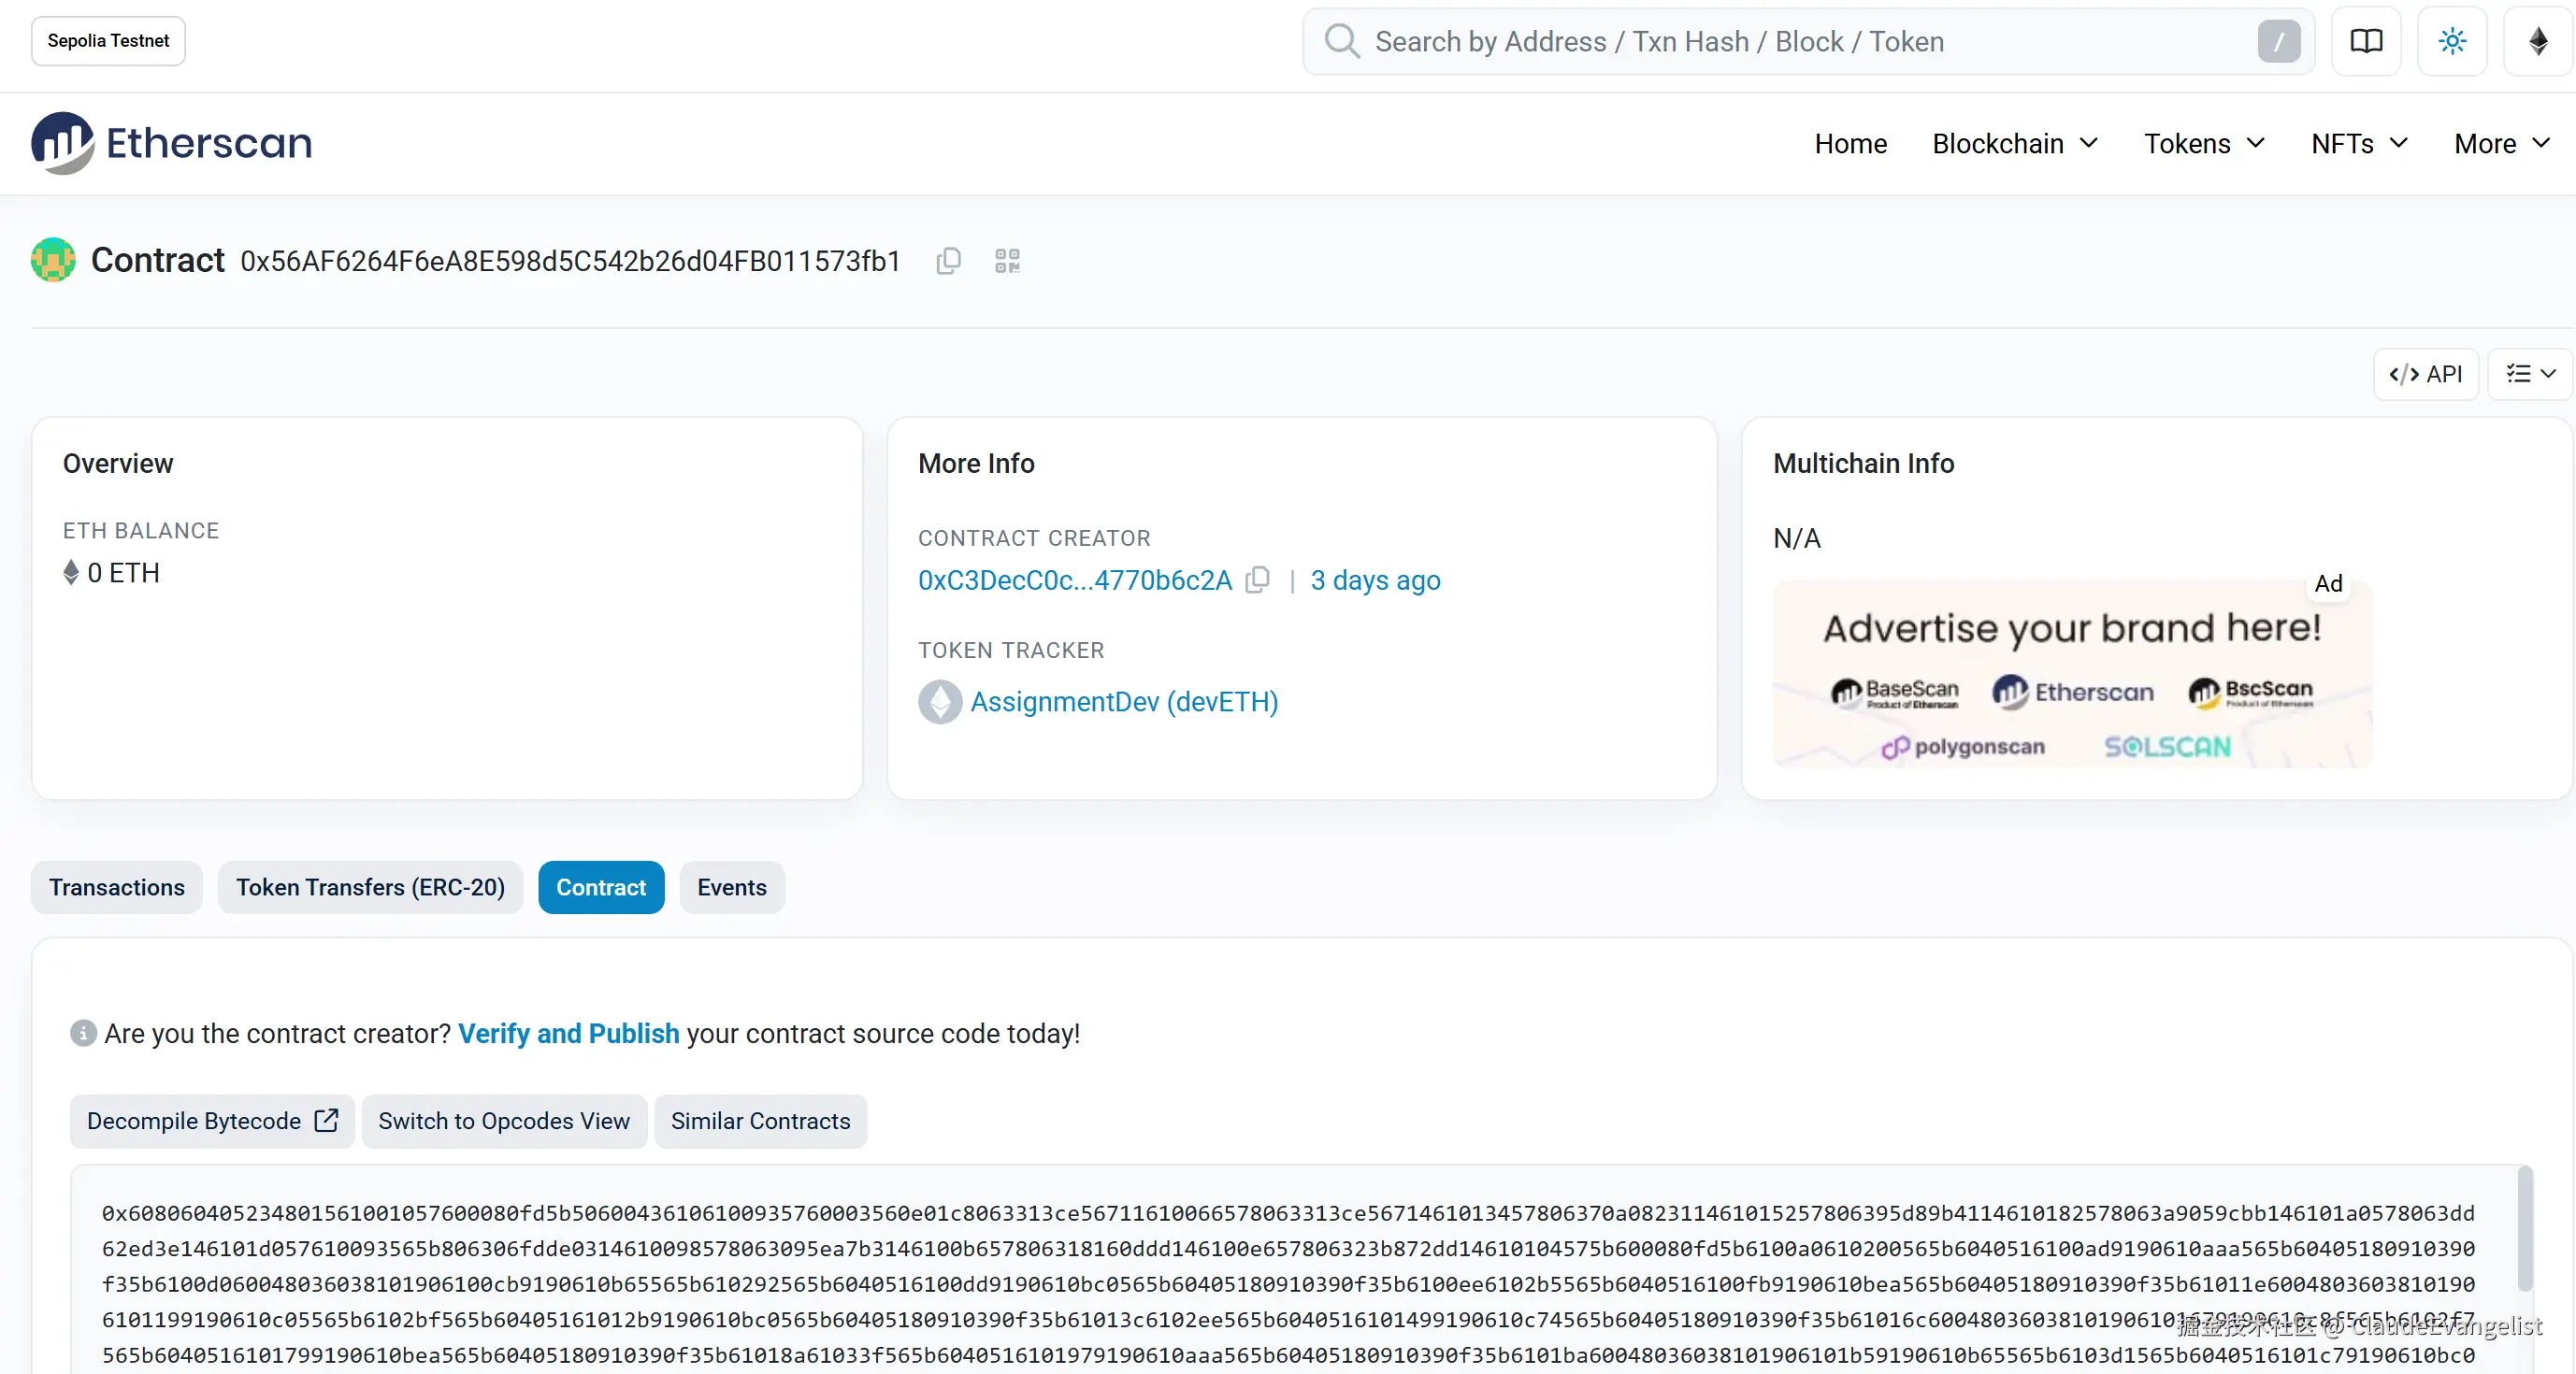The height and width of the screenshot is (1374, 2576).
Task: Show QR code for contract address
Action: [1007, 261]
